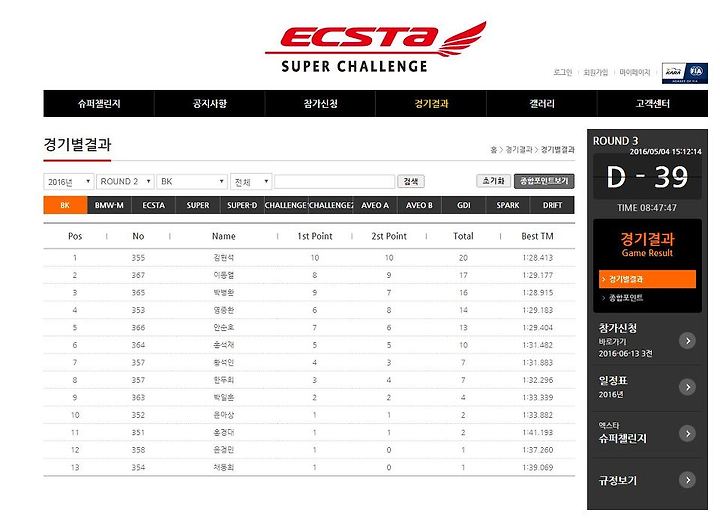Click car number 354 in the table
The image size is (720, 528).
pos(138,467)
